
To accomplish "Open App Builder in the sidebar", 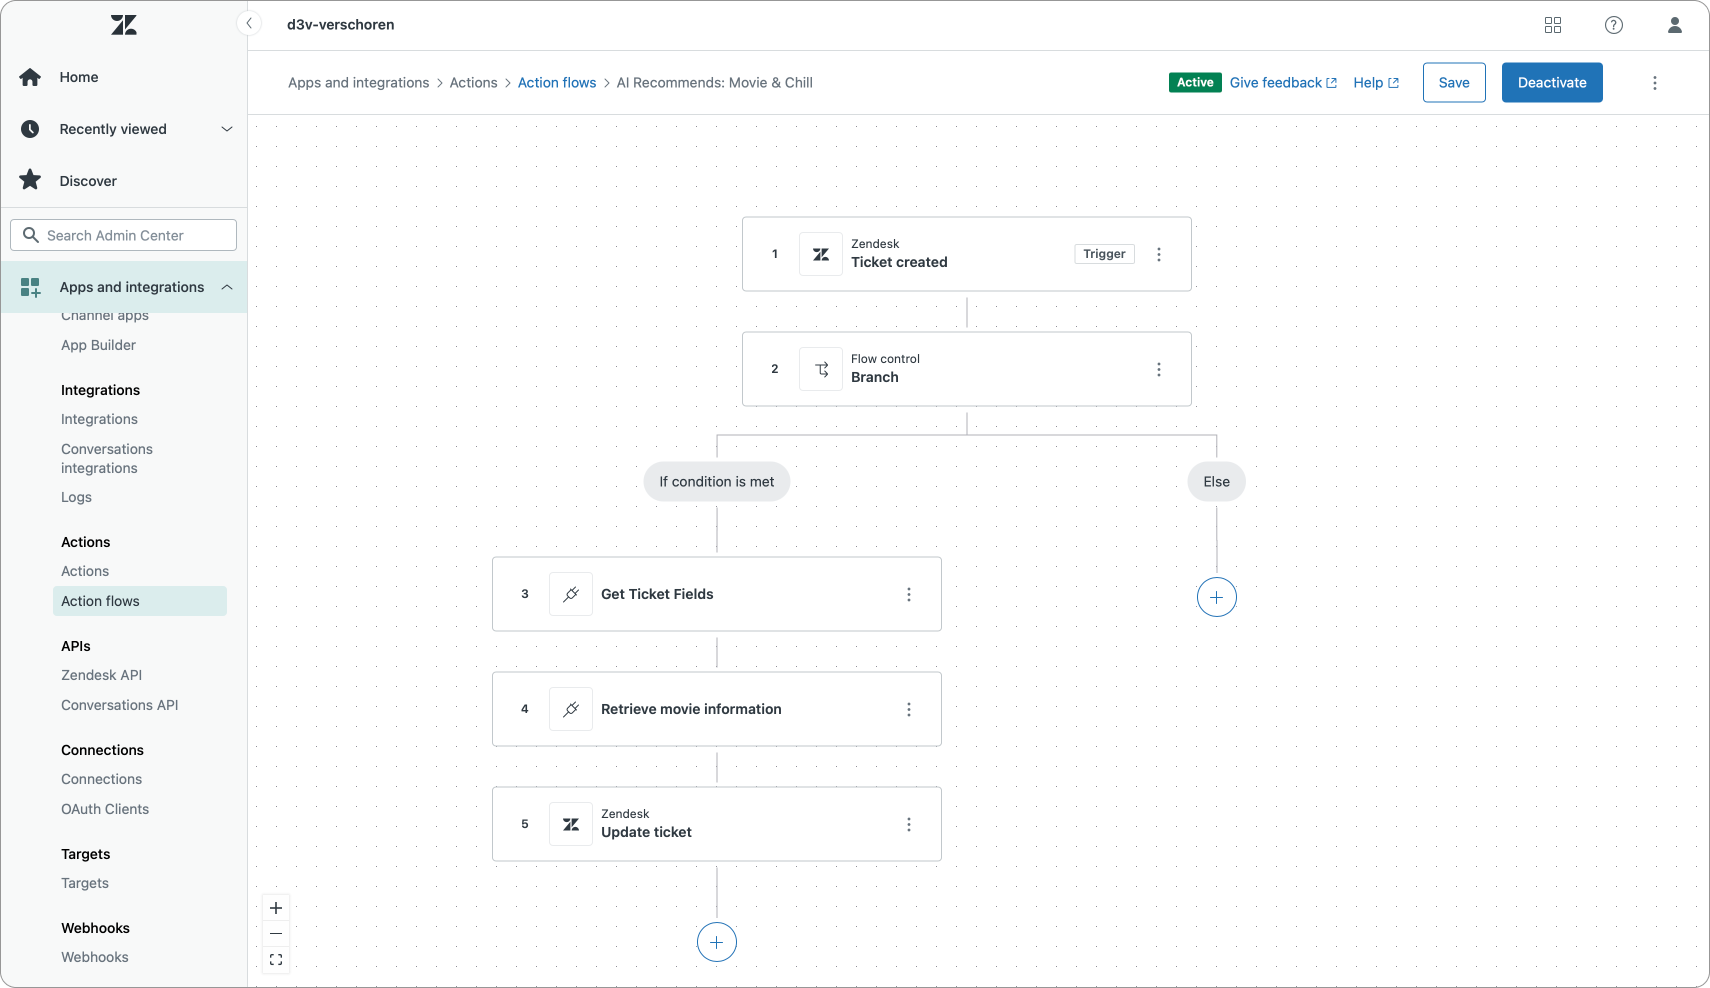I will coord(98,345).
